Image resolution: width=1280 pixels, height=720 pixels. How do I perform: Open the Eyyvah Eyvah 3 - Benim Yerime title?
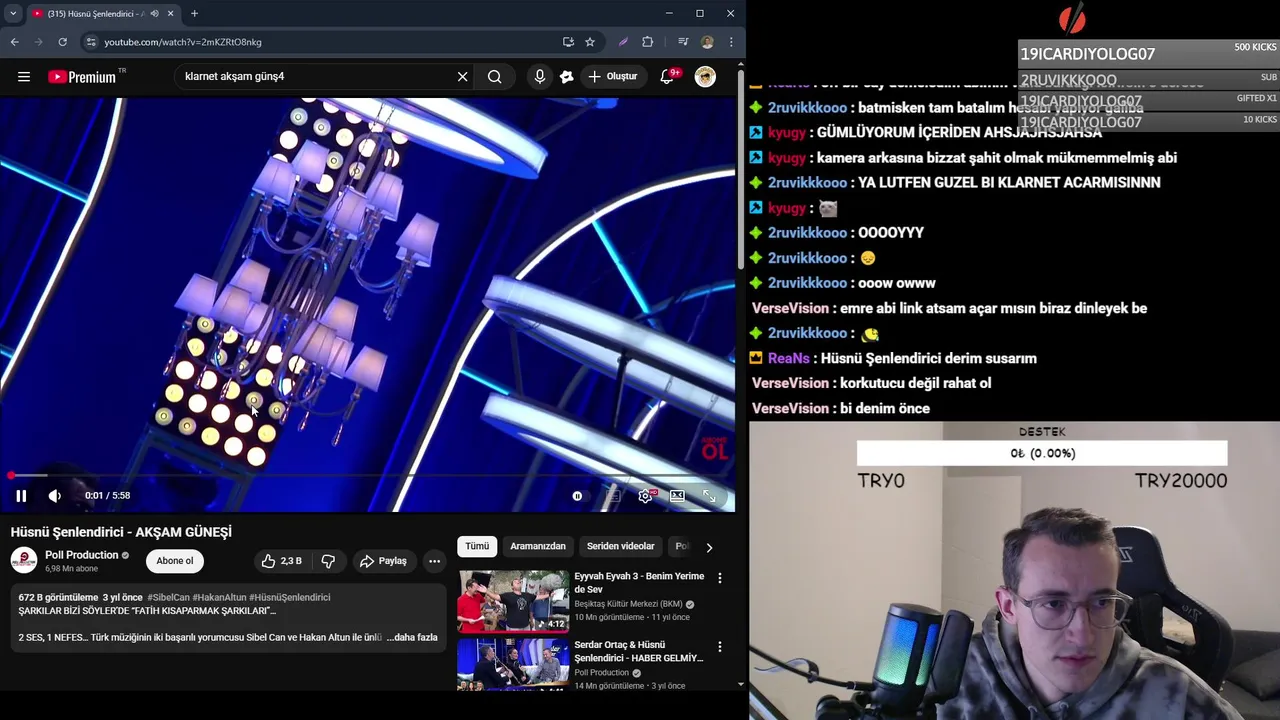pyautogui.click(x=639, y=582)
